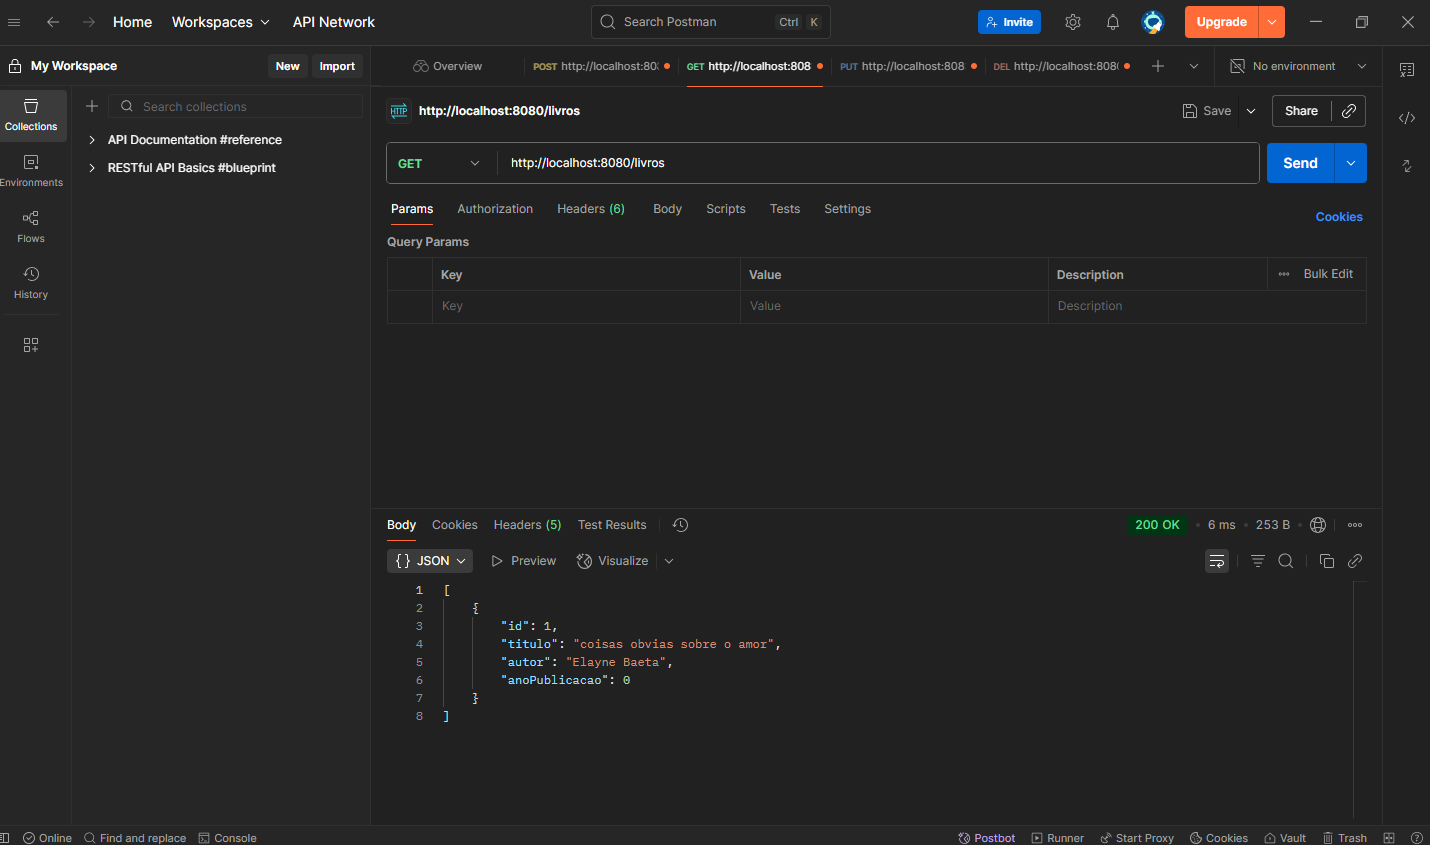Toggle the sidebar visibility in status bar
Image resolution: width=1430 pixels, height=845 pixels.
(x=5, y=838)
